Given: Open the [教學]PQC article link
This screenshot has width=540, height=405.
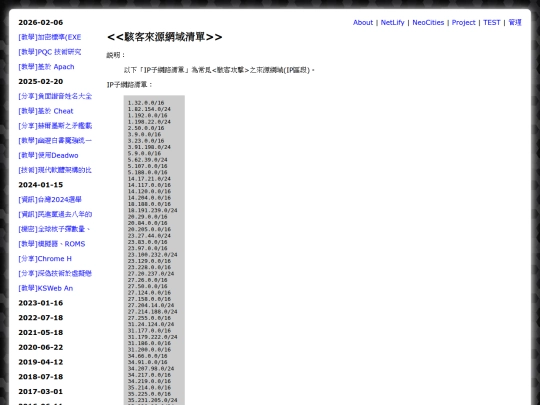Looking at the screenshot, I should coord(50,52).
